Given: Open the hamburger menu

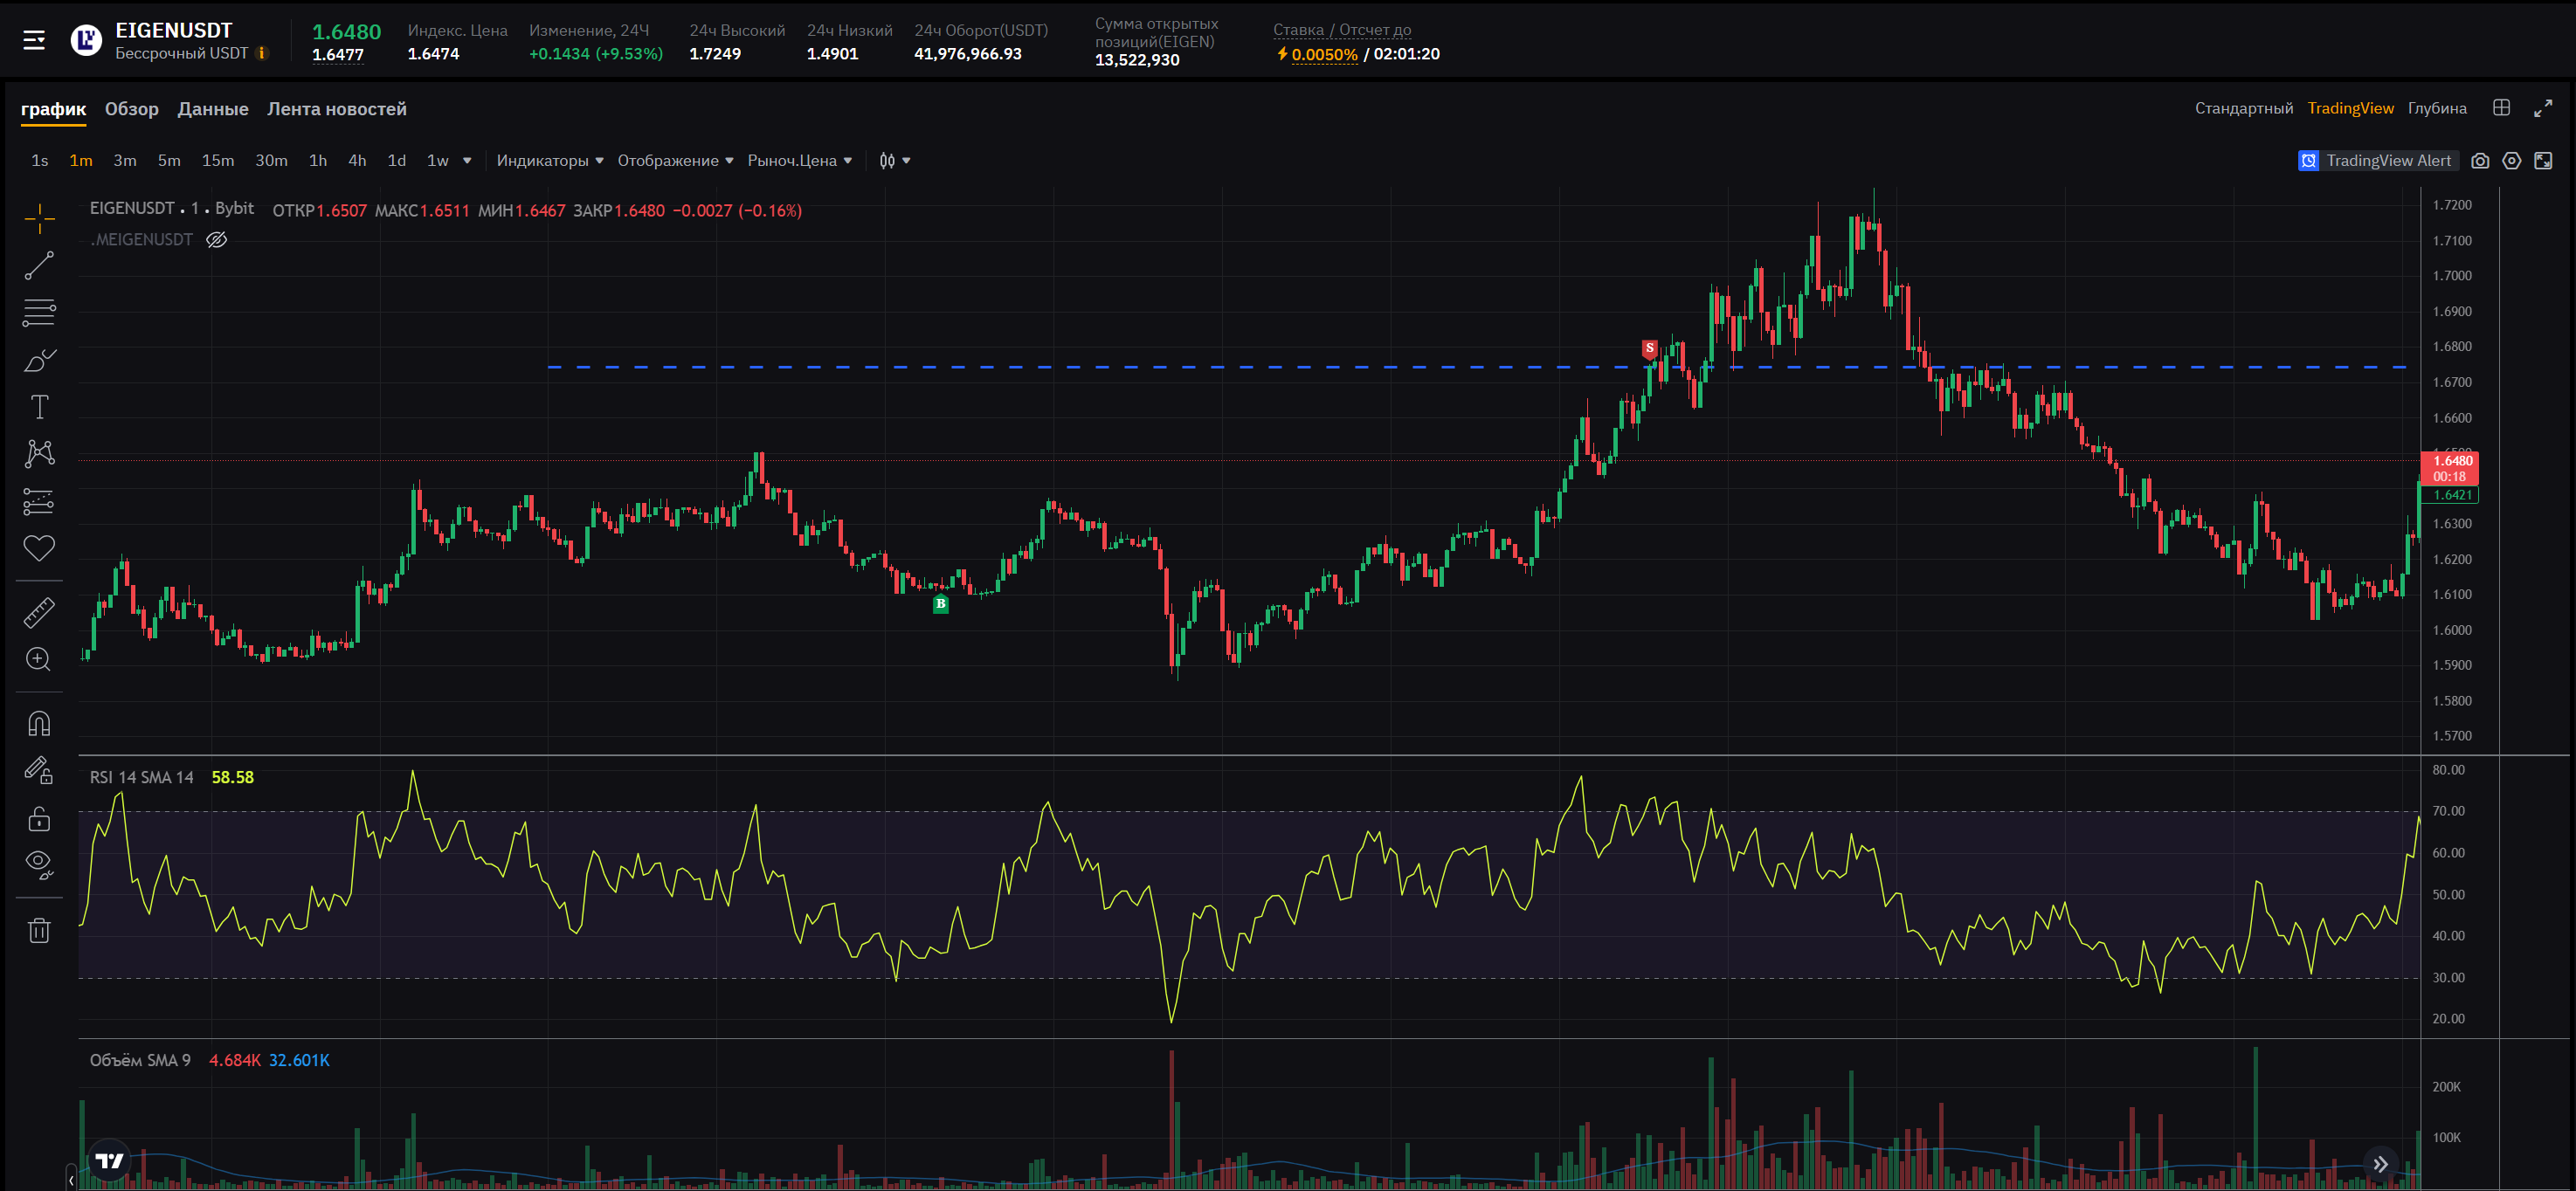Looking at the screenshot, I should (34, 40).
